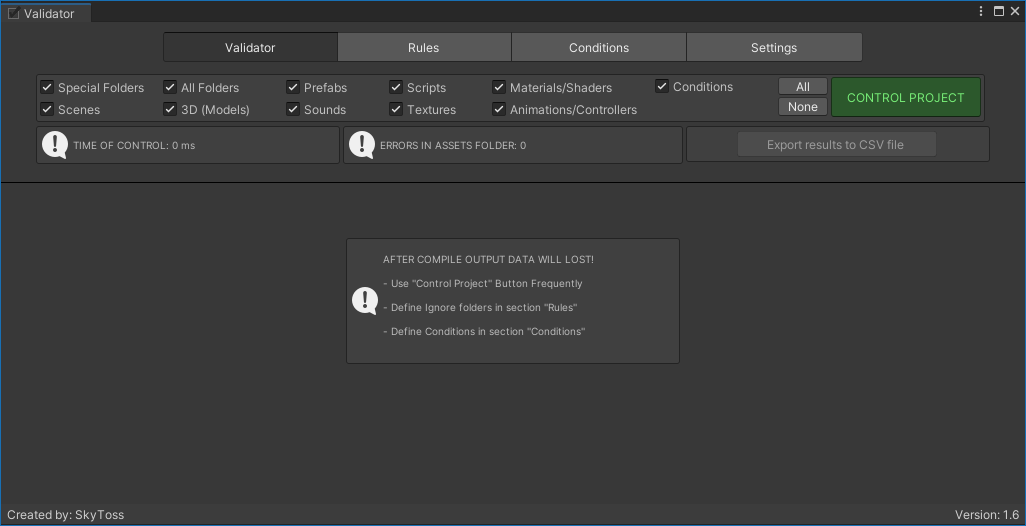Run the CONTROL PROJECT button
1026x526 pixels.
click(906, 97)
